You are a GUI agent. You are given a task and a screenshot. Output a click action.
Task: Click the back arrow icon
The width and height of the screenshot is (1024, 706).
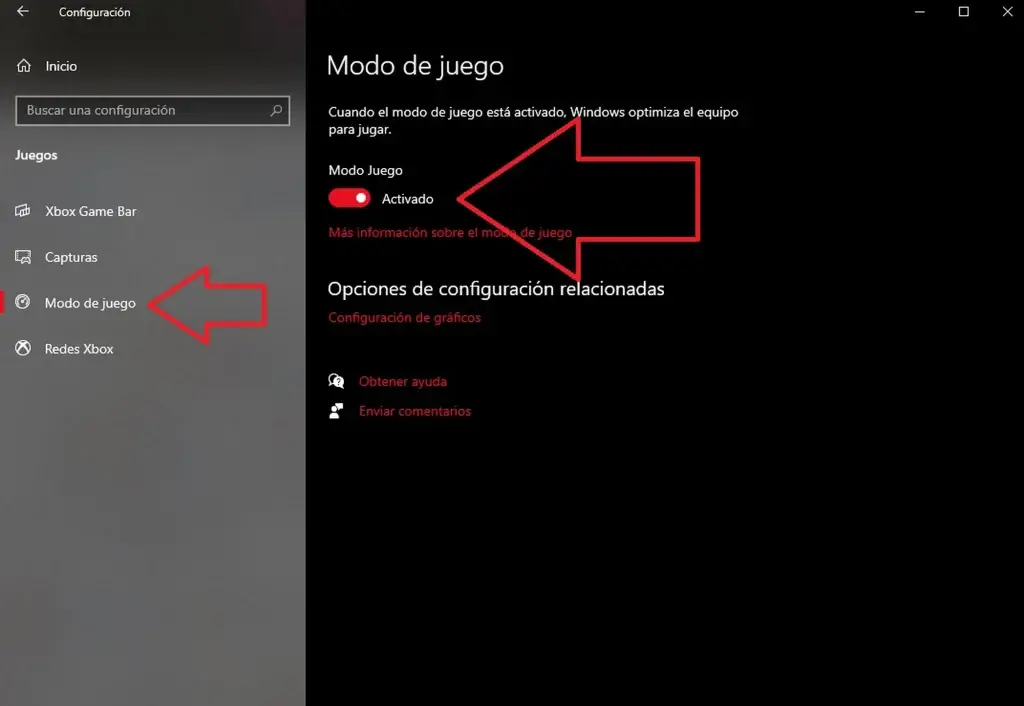(x=23, y=11)
